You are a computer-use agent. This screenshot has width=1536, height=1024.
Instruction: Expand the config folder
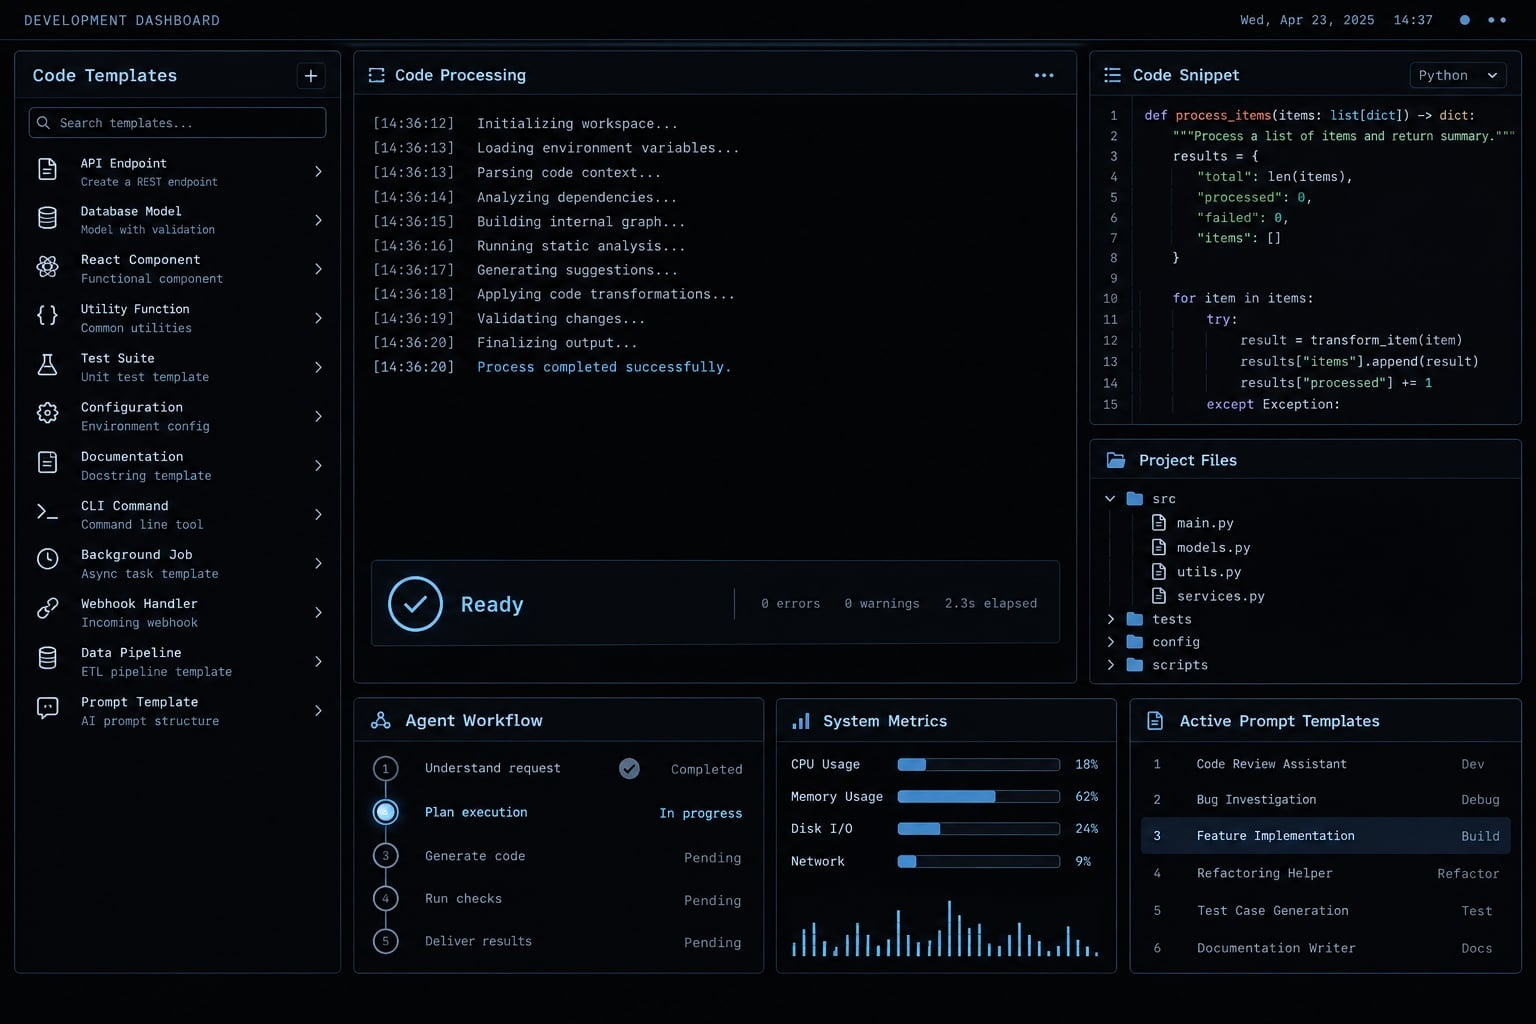click(1110, 642)
